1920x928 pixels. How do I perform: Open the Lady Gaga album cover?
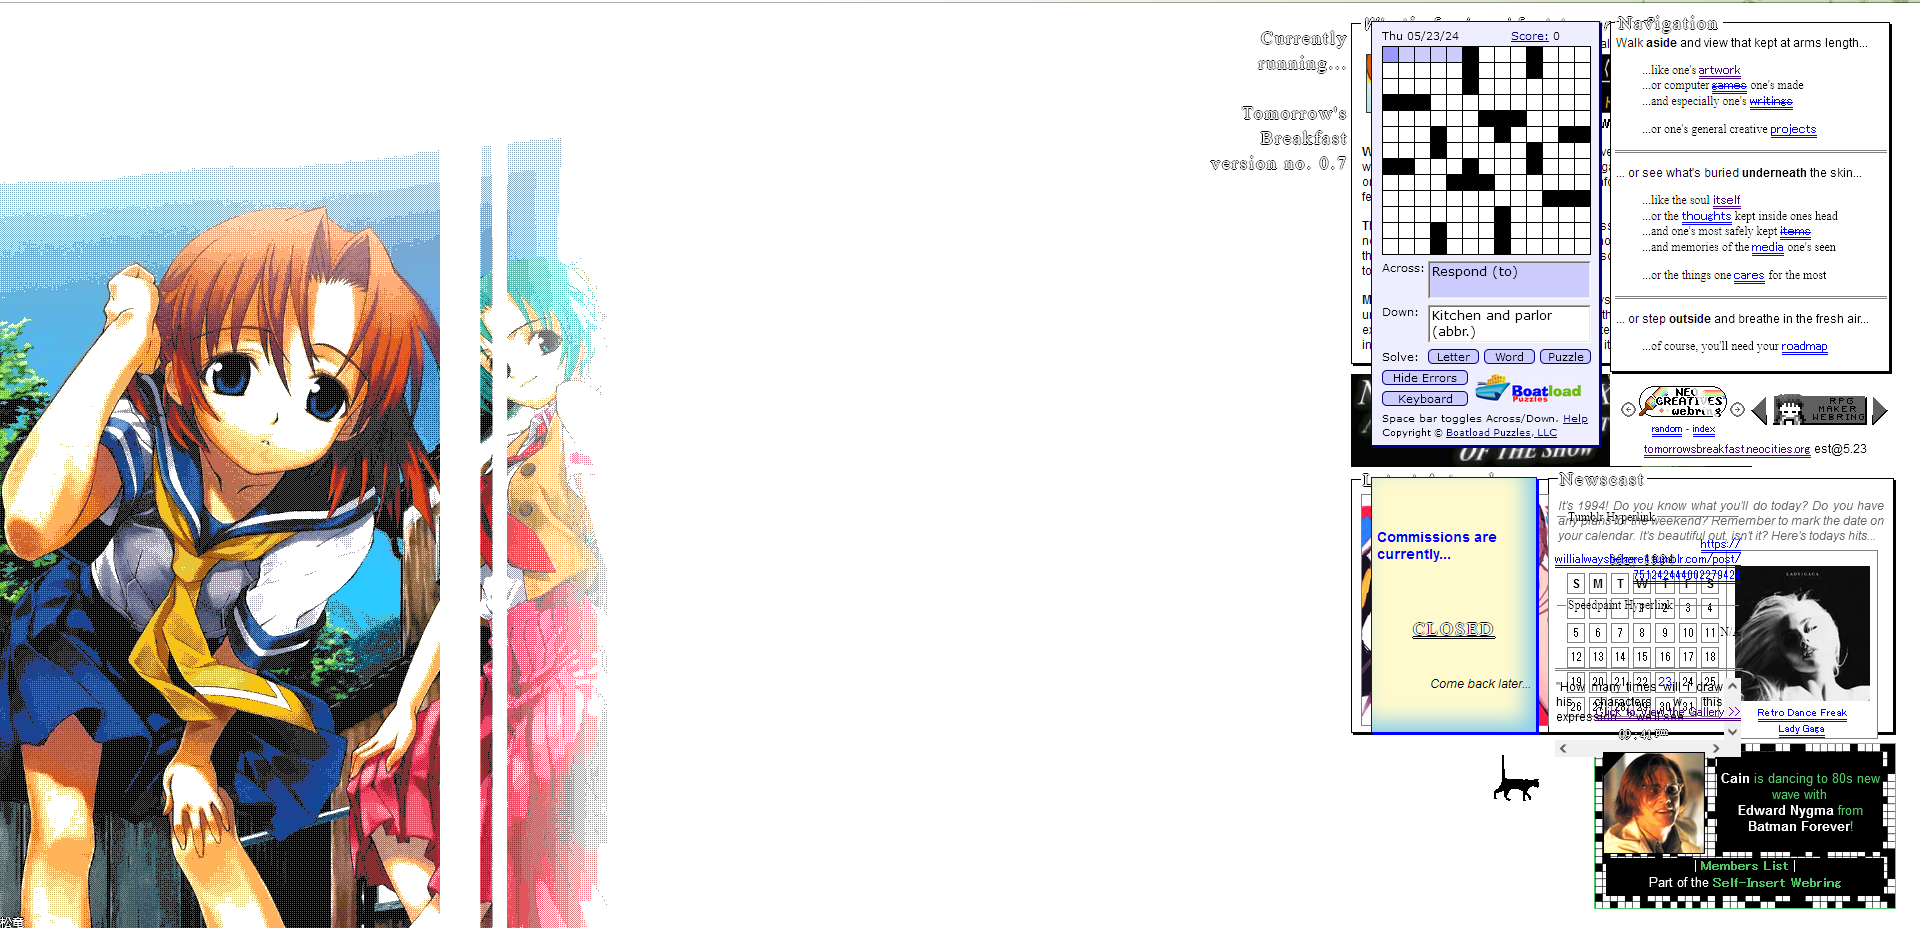tap(1802, 633)
